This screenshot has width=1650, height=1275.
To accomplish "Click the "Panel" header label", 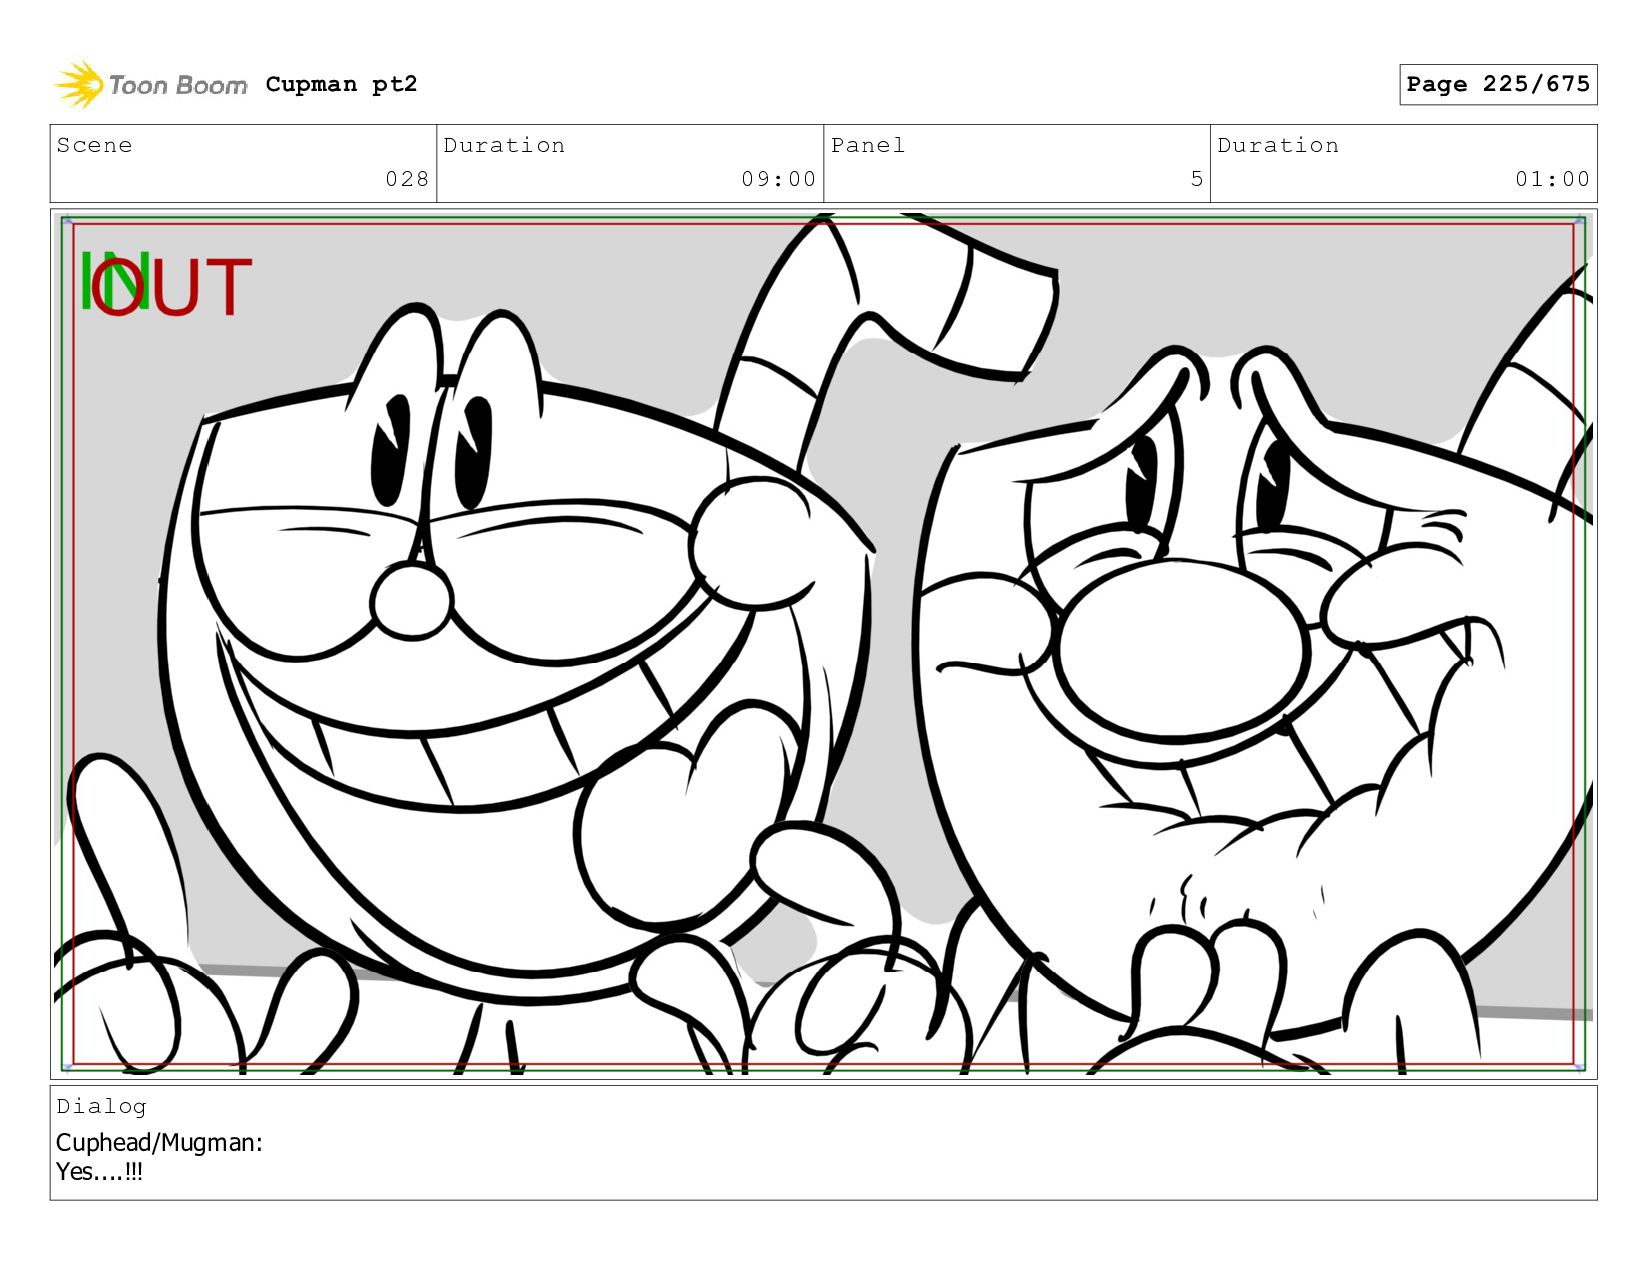I will tap(868, 145).
